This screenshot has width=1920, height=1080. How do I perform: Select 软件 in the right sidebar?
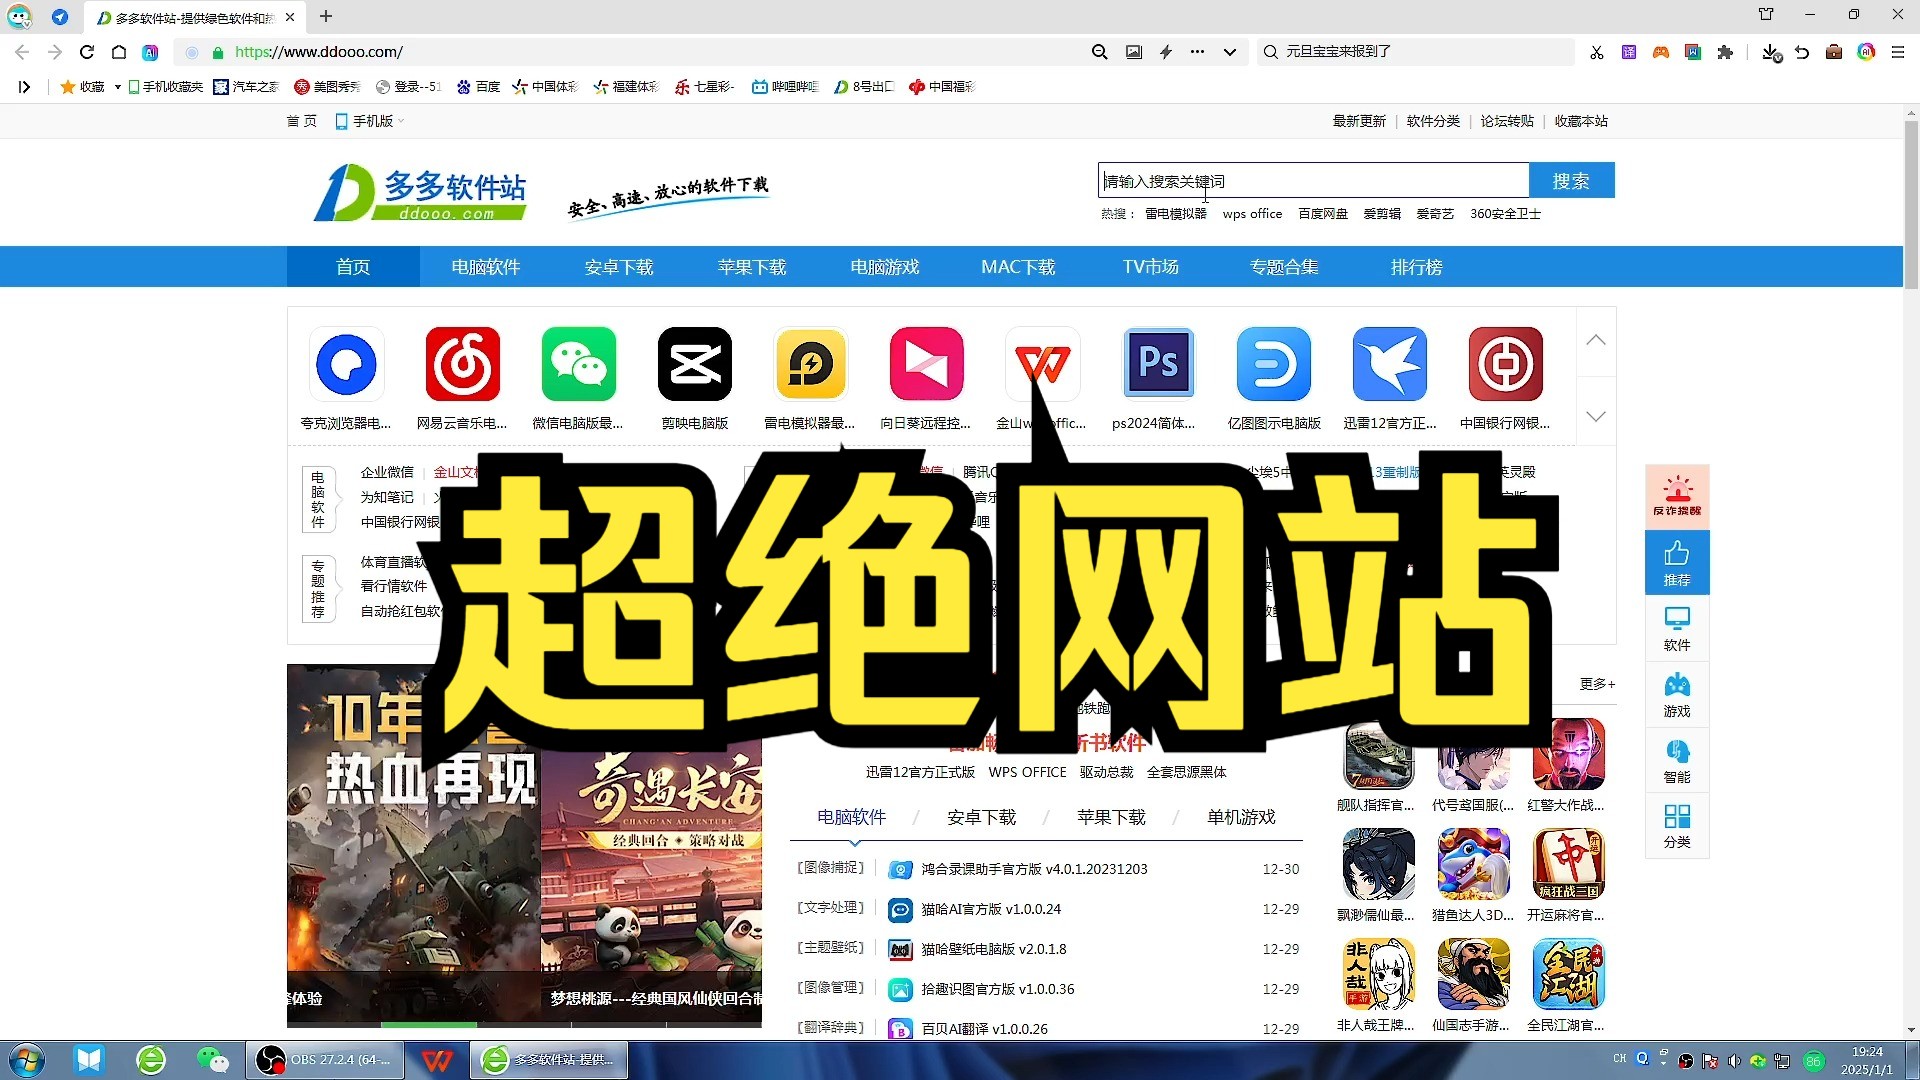pyautogui.click(x=1676, y=628)
